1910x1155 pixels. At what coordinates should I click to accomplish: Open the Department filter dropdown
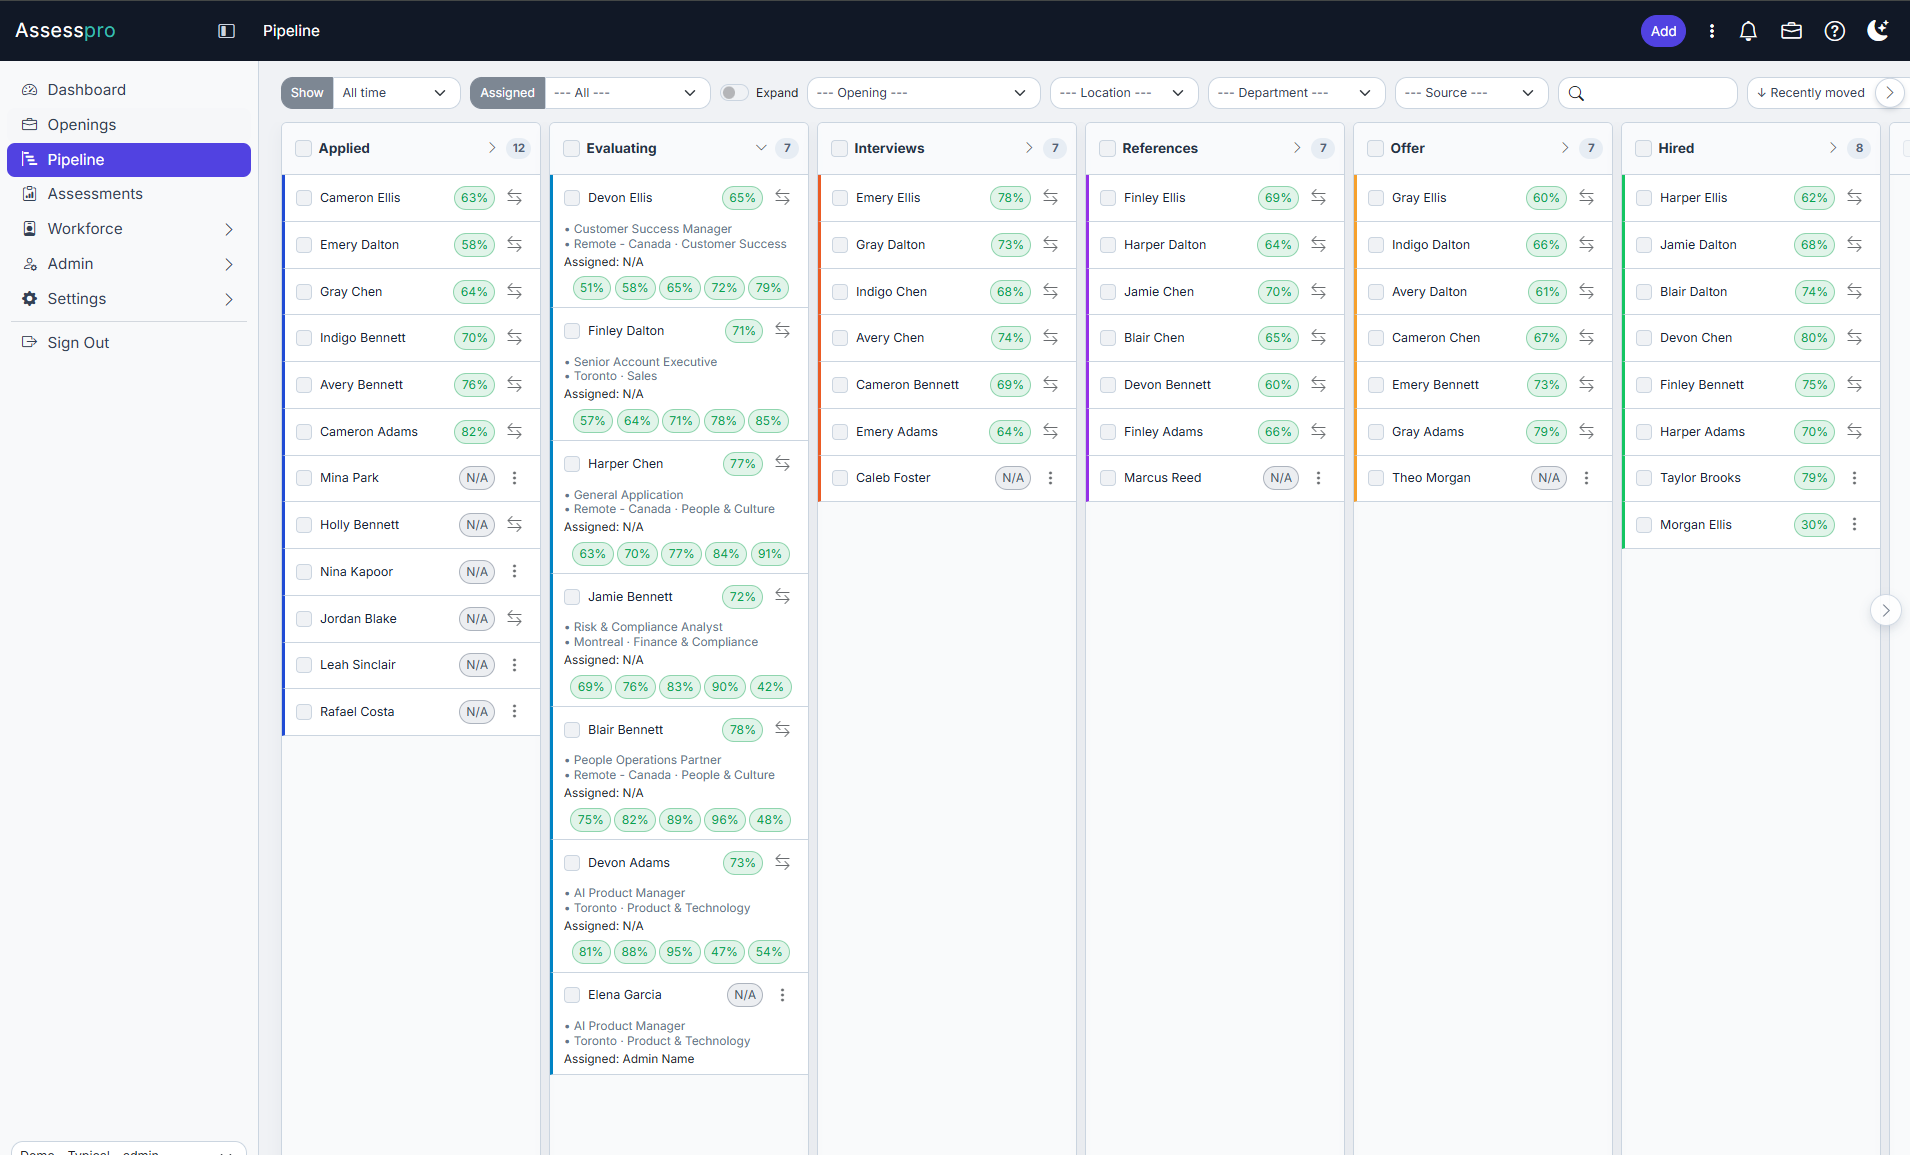point(1296,93)
